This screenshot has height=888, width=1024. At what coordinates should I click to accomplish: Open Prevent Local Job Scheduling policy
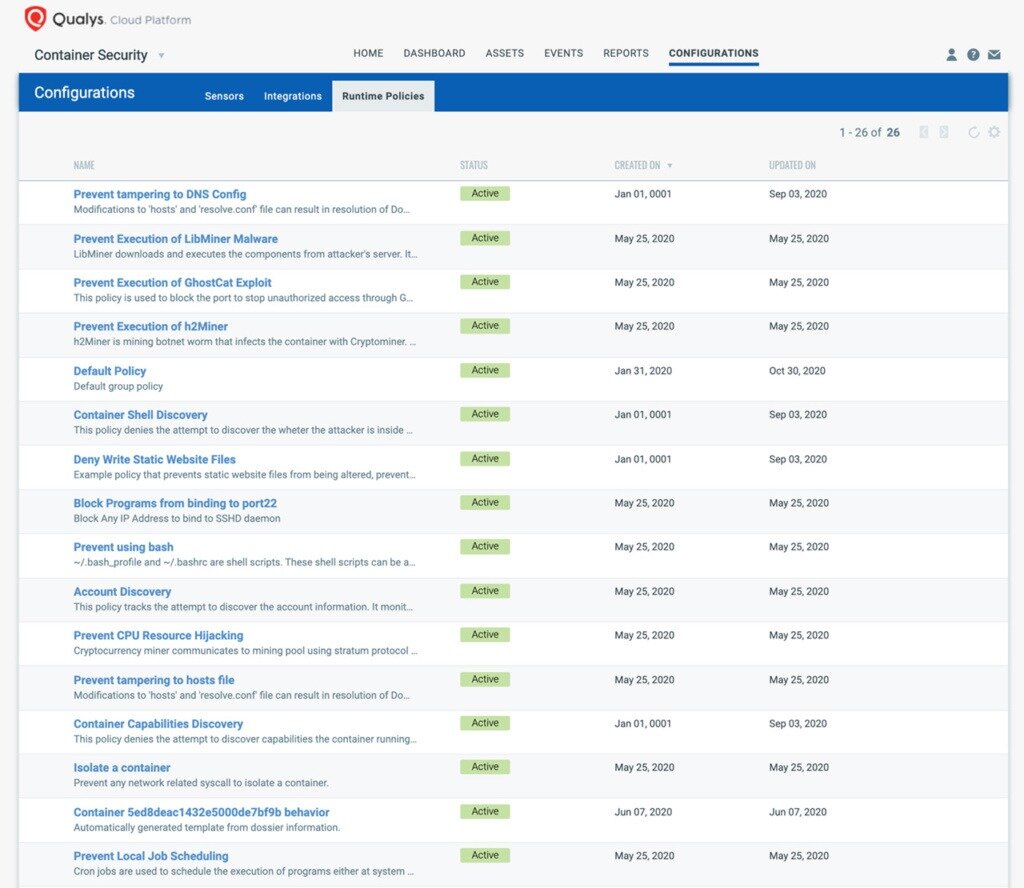tap(151, 856)
